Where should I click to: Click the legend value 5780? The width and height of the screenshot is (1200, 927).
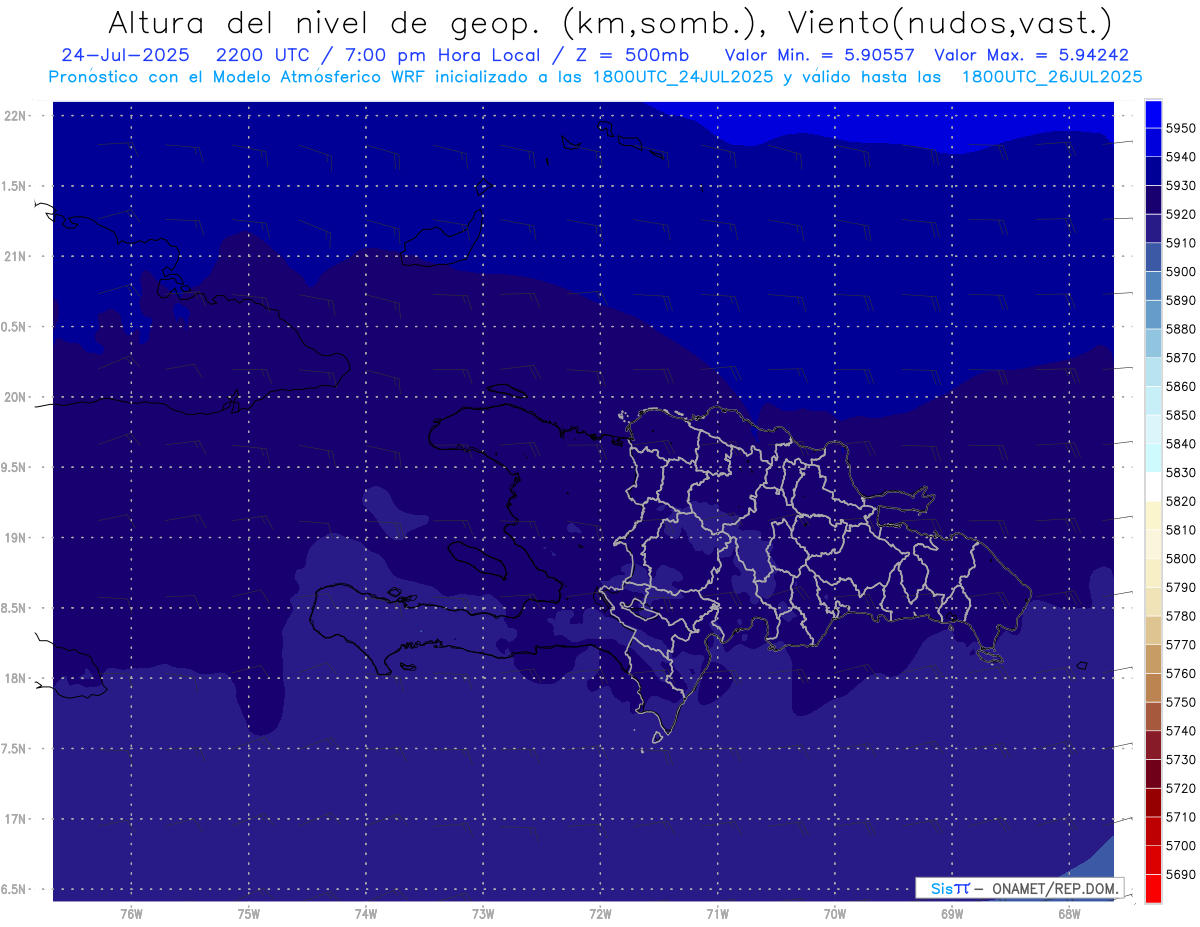1181,616
